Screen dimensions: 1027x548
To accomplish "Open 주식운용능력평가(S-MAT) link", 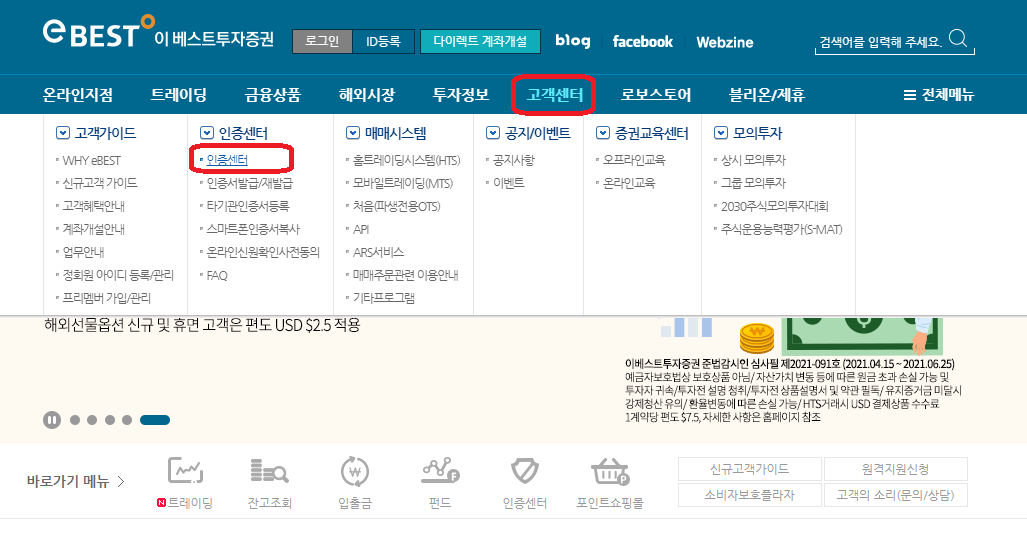I will coord(781,229).
